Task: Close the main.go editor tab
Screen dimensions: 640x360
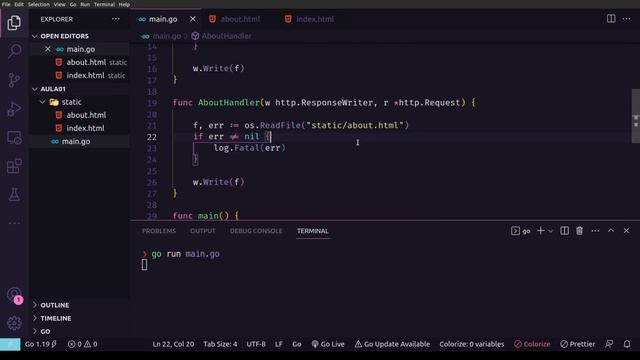Action: click(193, 19)
